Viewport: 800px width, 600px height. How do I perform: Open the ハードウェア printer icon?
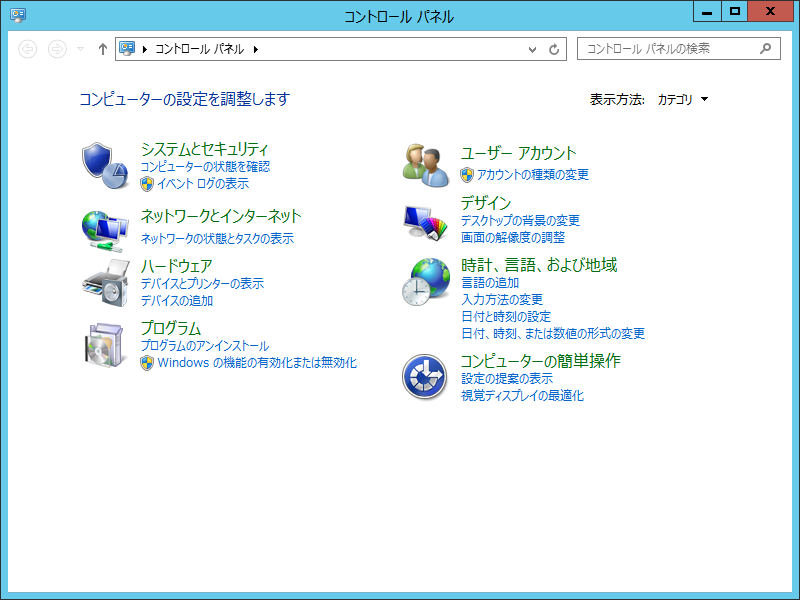coord(105,283)
